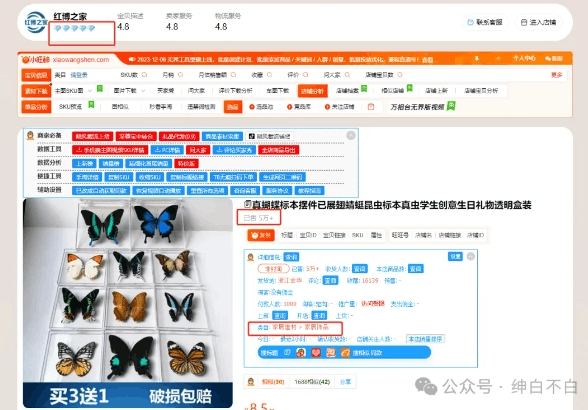
Task: Click the clipboard icon after 关注店铺
Action: (371, 107)
